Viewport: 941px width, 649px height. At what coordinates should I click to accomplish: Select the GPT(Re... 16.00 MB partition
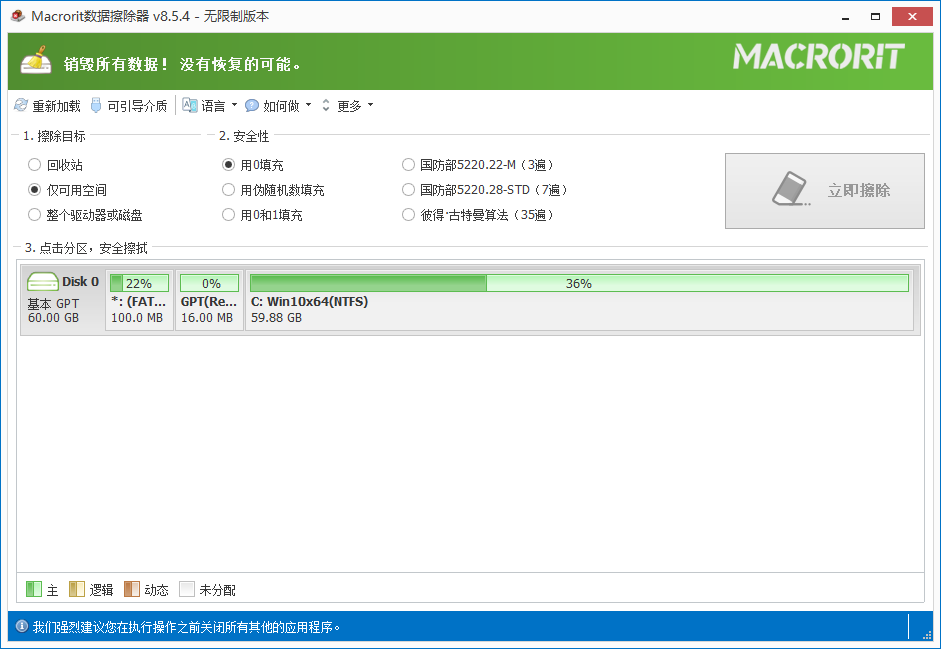pyautogui.click(x=209, y=300)
